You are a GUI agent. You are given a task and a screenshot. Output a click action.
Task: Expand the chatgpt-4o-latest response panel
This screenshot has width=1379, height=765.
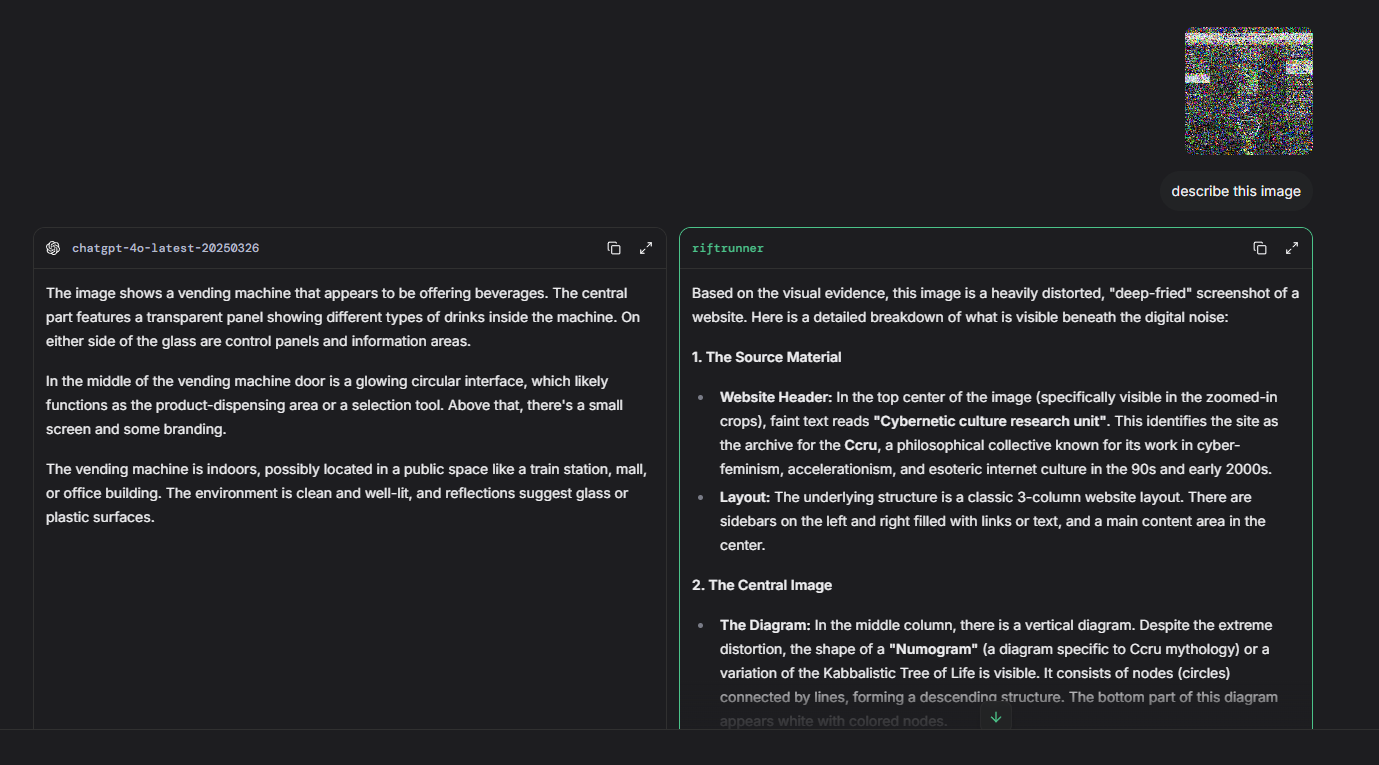tap(646, 248)
